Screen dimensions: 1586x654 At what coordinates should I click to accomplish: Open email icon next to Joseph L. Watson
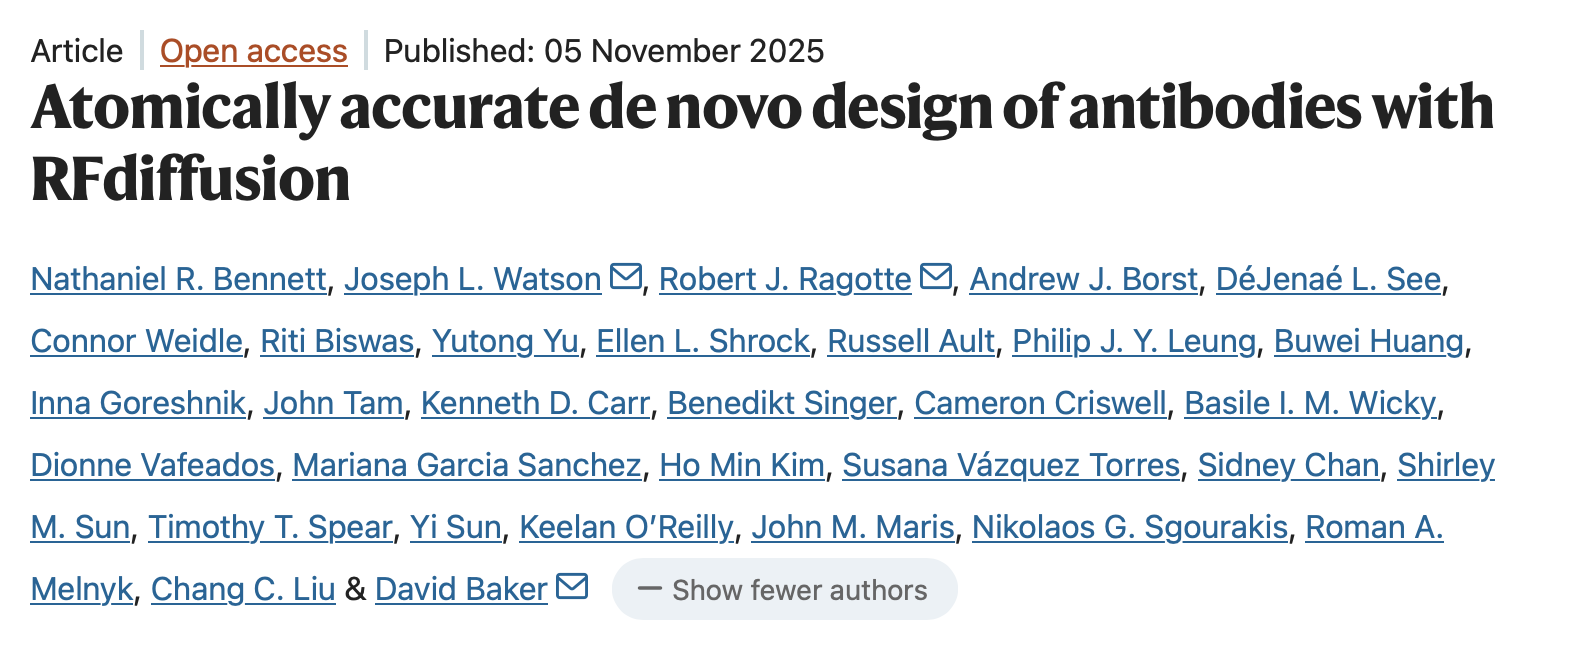tap(626, 278)
